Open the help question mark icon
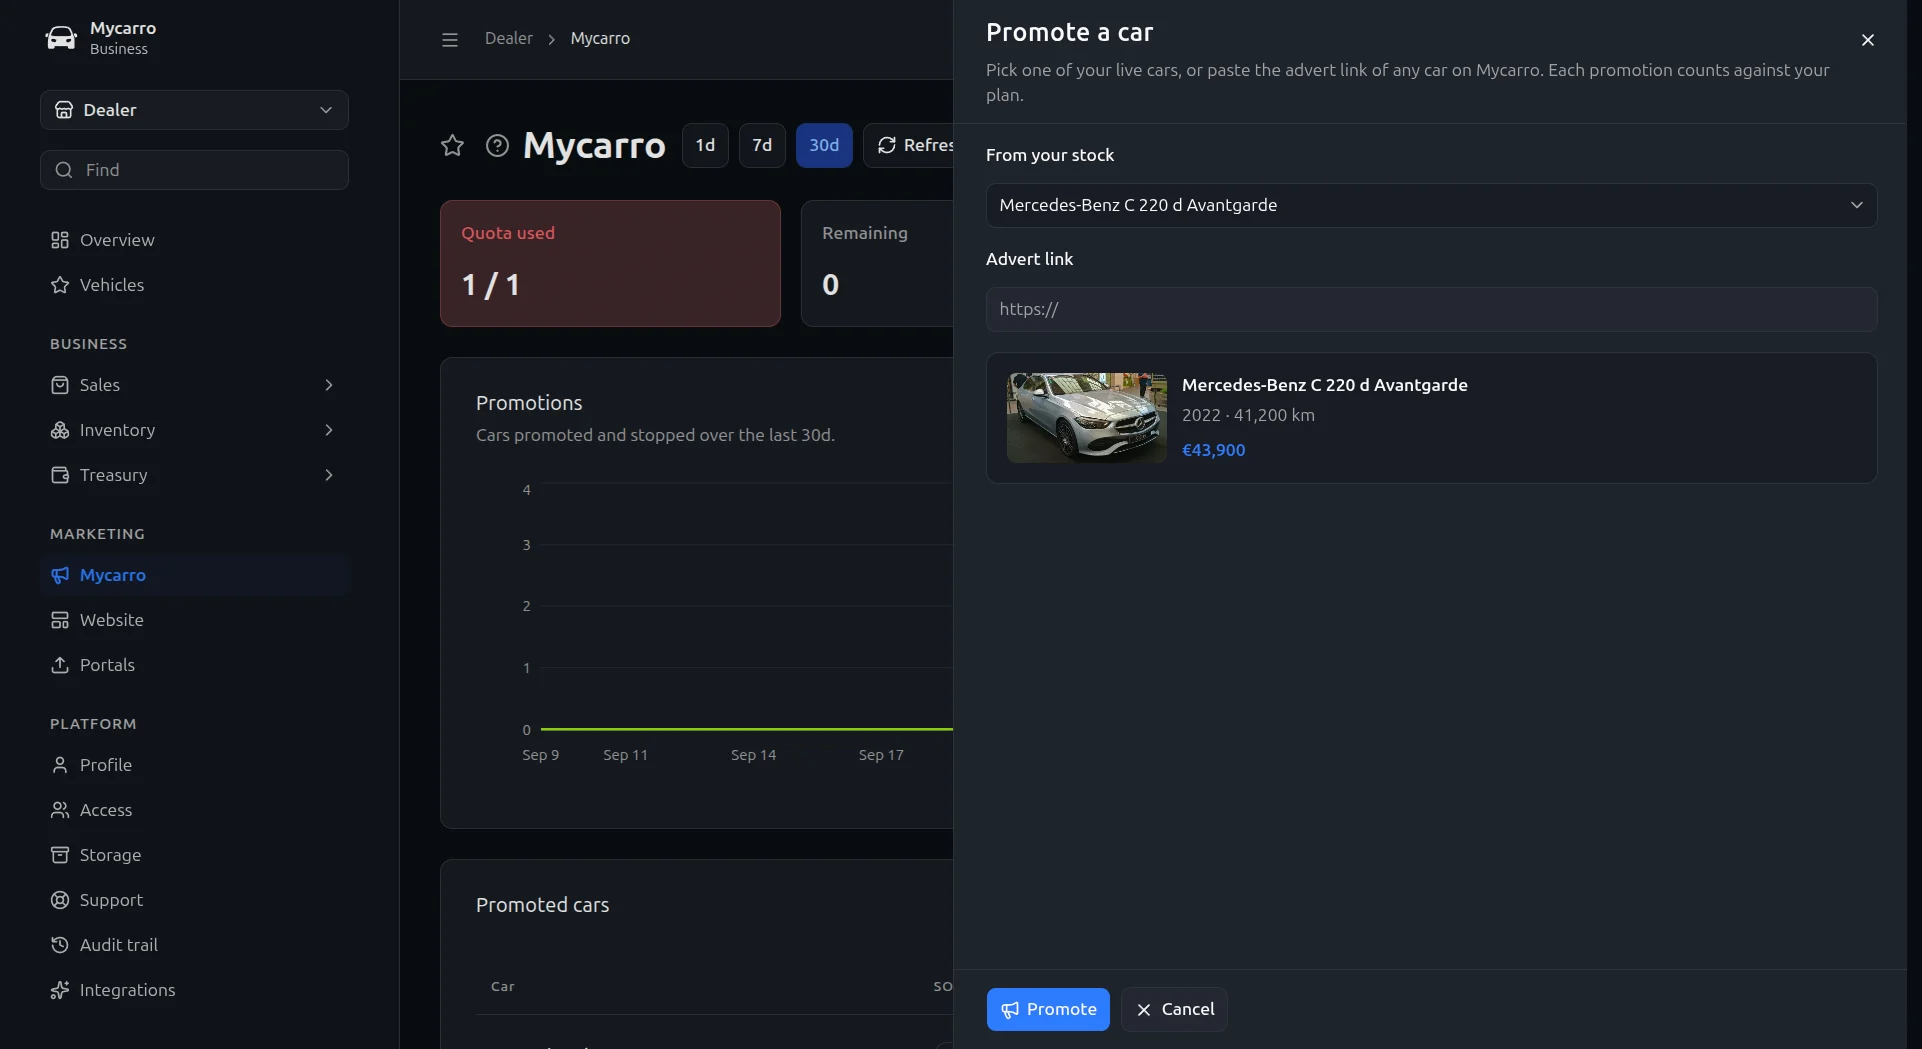The image size is (1922, 1049). [x=497, y=146]
